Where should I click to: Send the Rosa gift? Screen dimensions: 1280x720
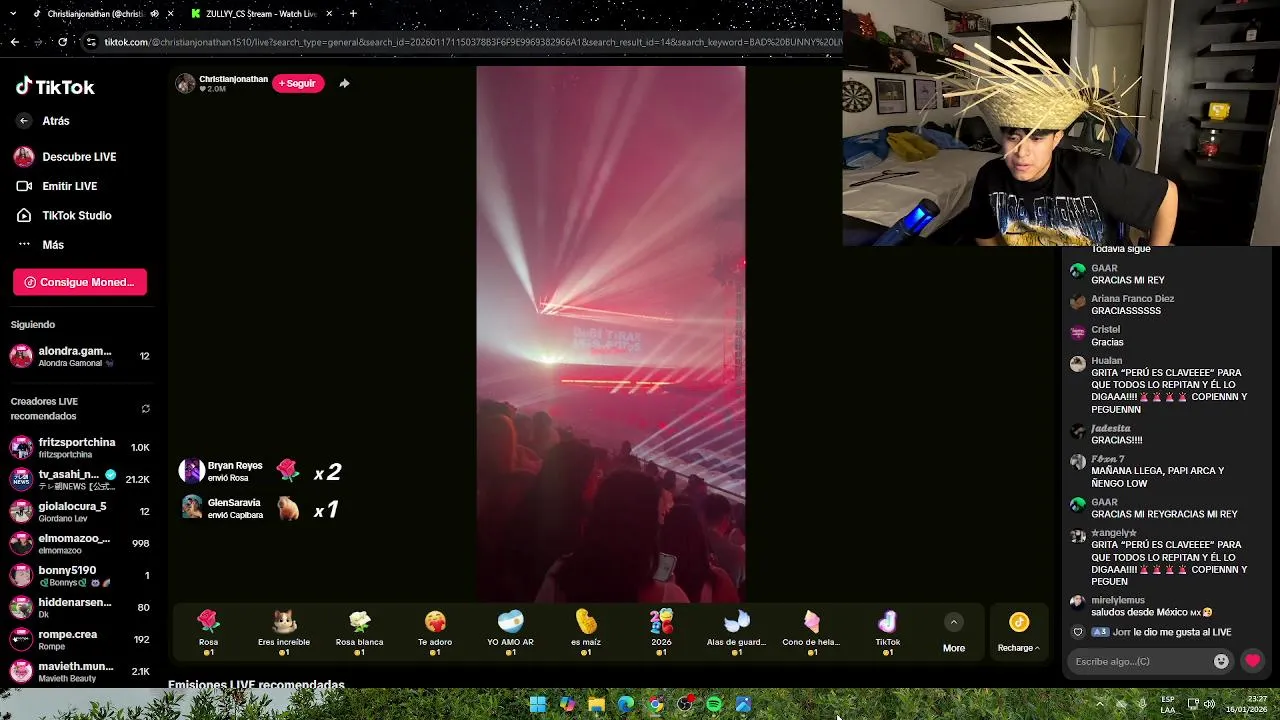(x=208, y=632)
